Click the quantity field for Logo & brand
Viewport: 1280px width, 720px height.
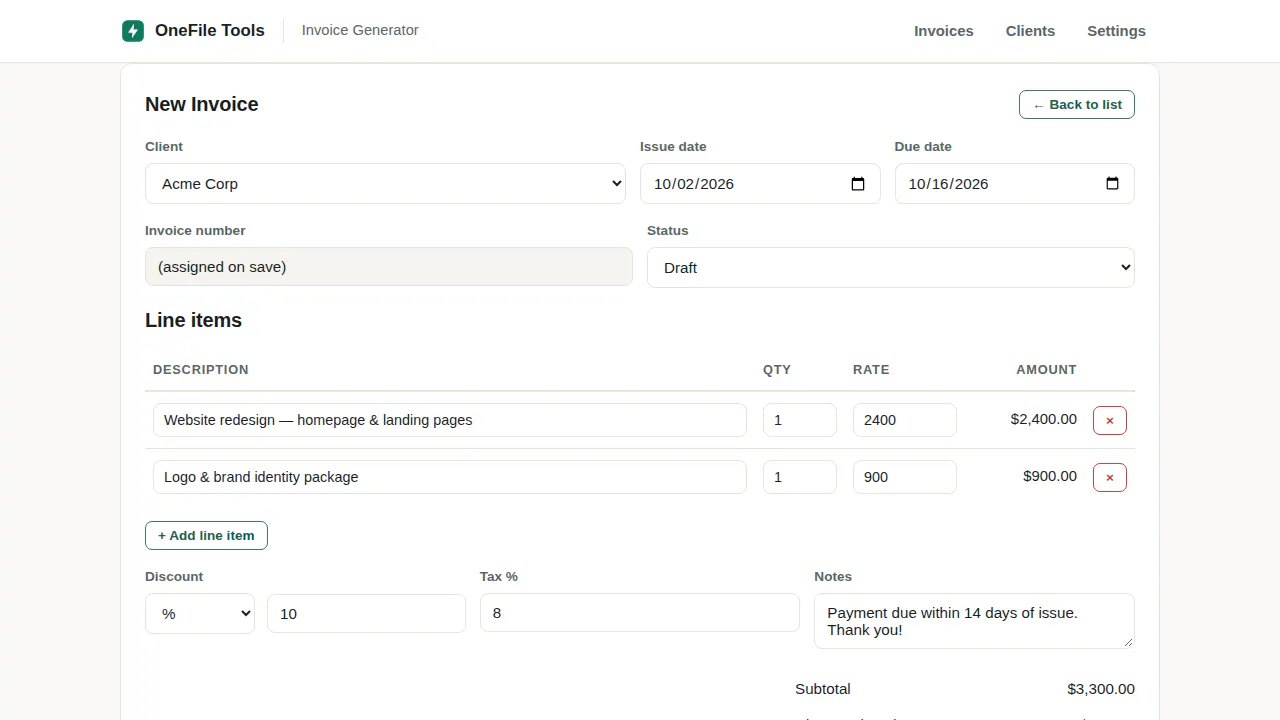(x=800, y=477)
